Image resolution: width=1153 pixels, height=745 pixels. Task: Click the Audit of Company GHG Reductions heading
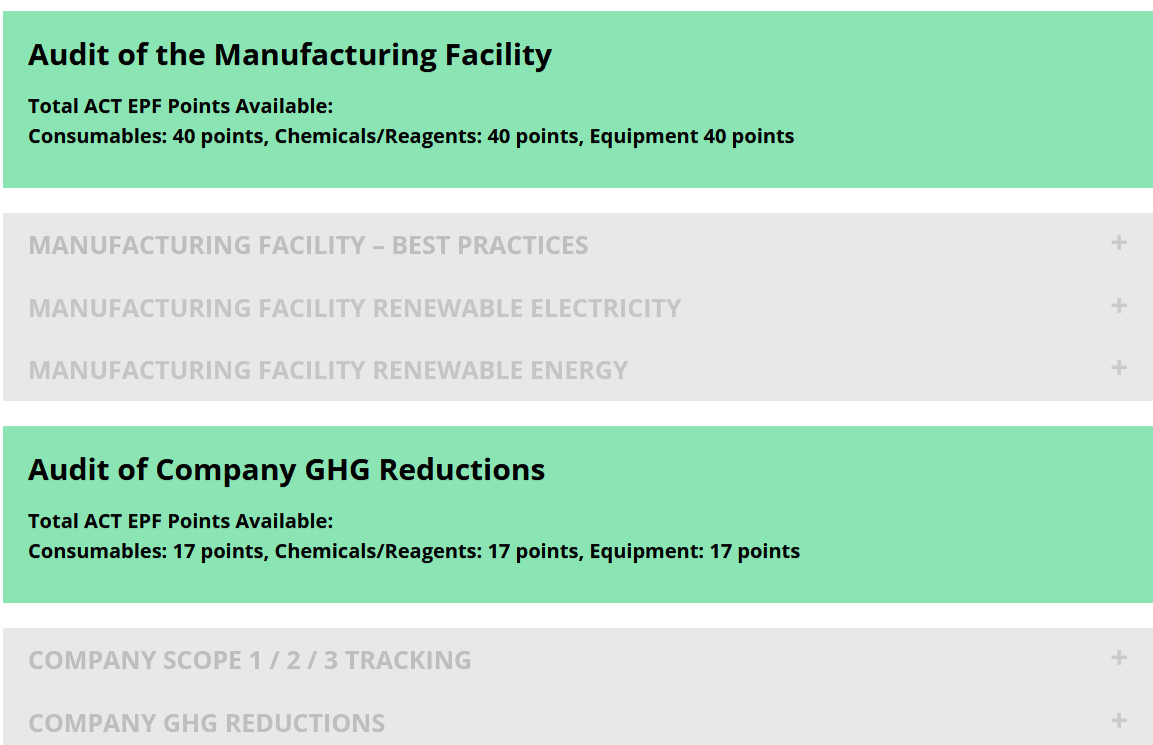[x=286, y=469]
